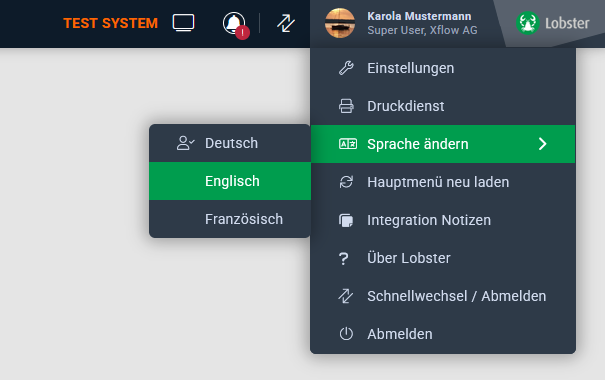Click the TEST SYSTEM label
The image size is (605, 380).
[111, 23]
